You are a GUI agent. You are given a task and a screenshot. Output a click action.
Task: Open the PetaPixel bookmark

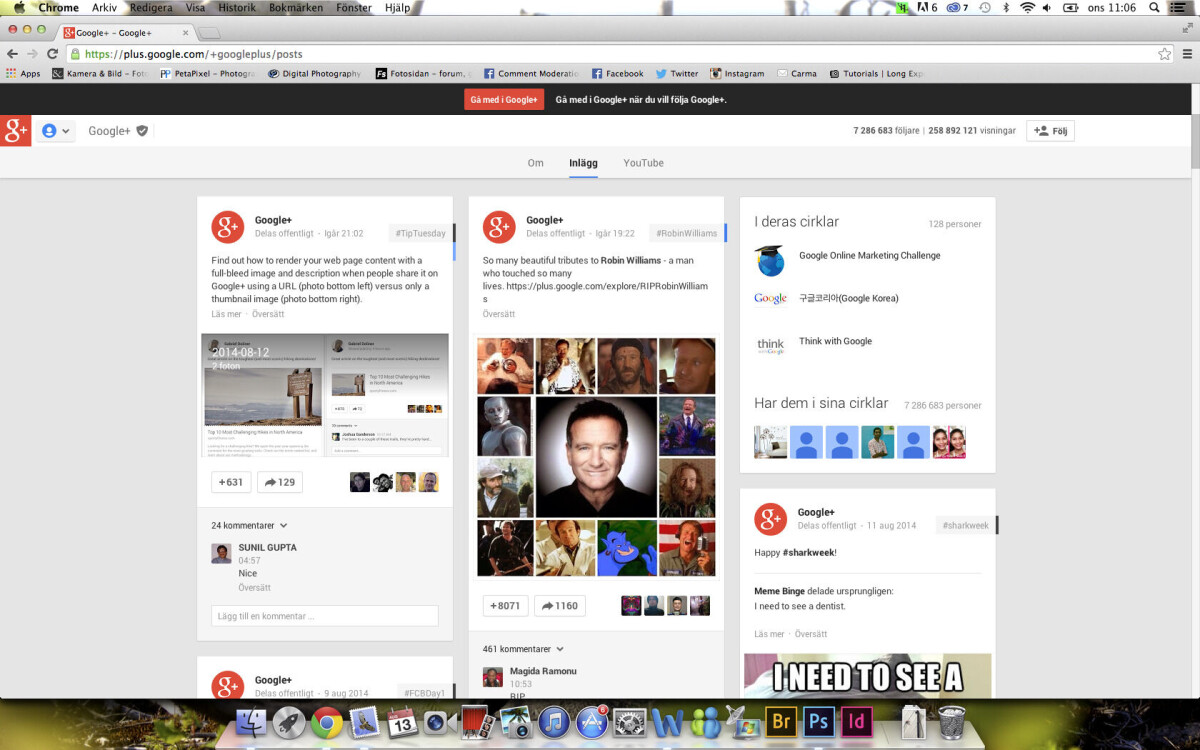point(208,73)
